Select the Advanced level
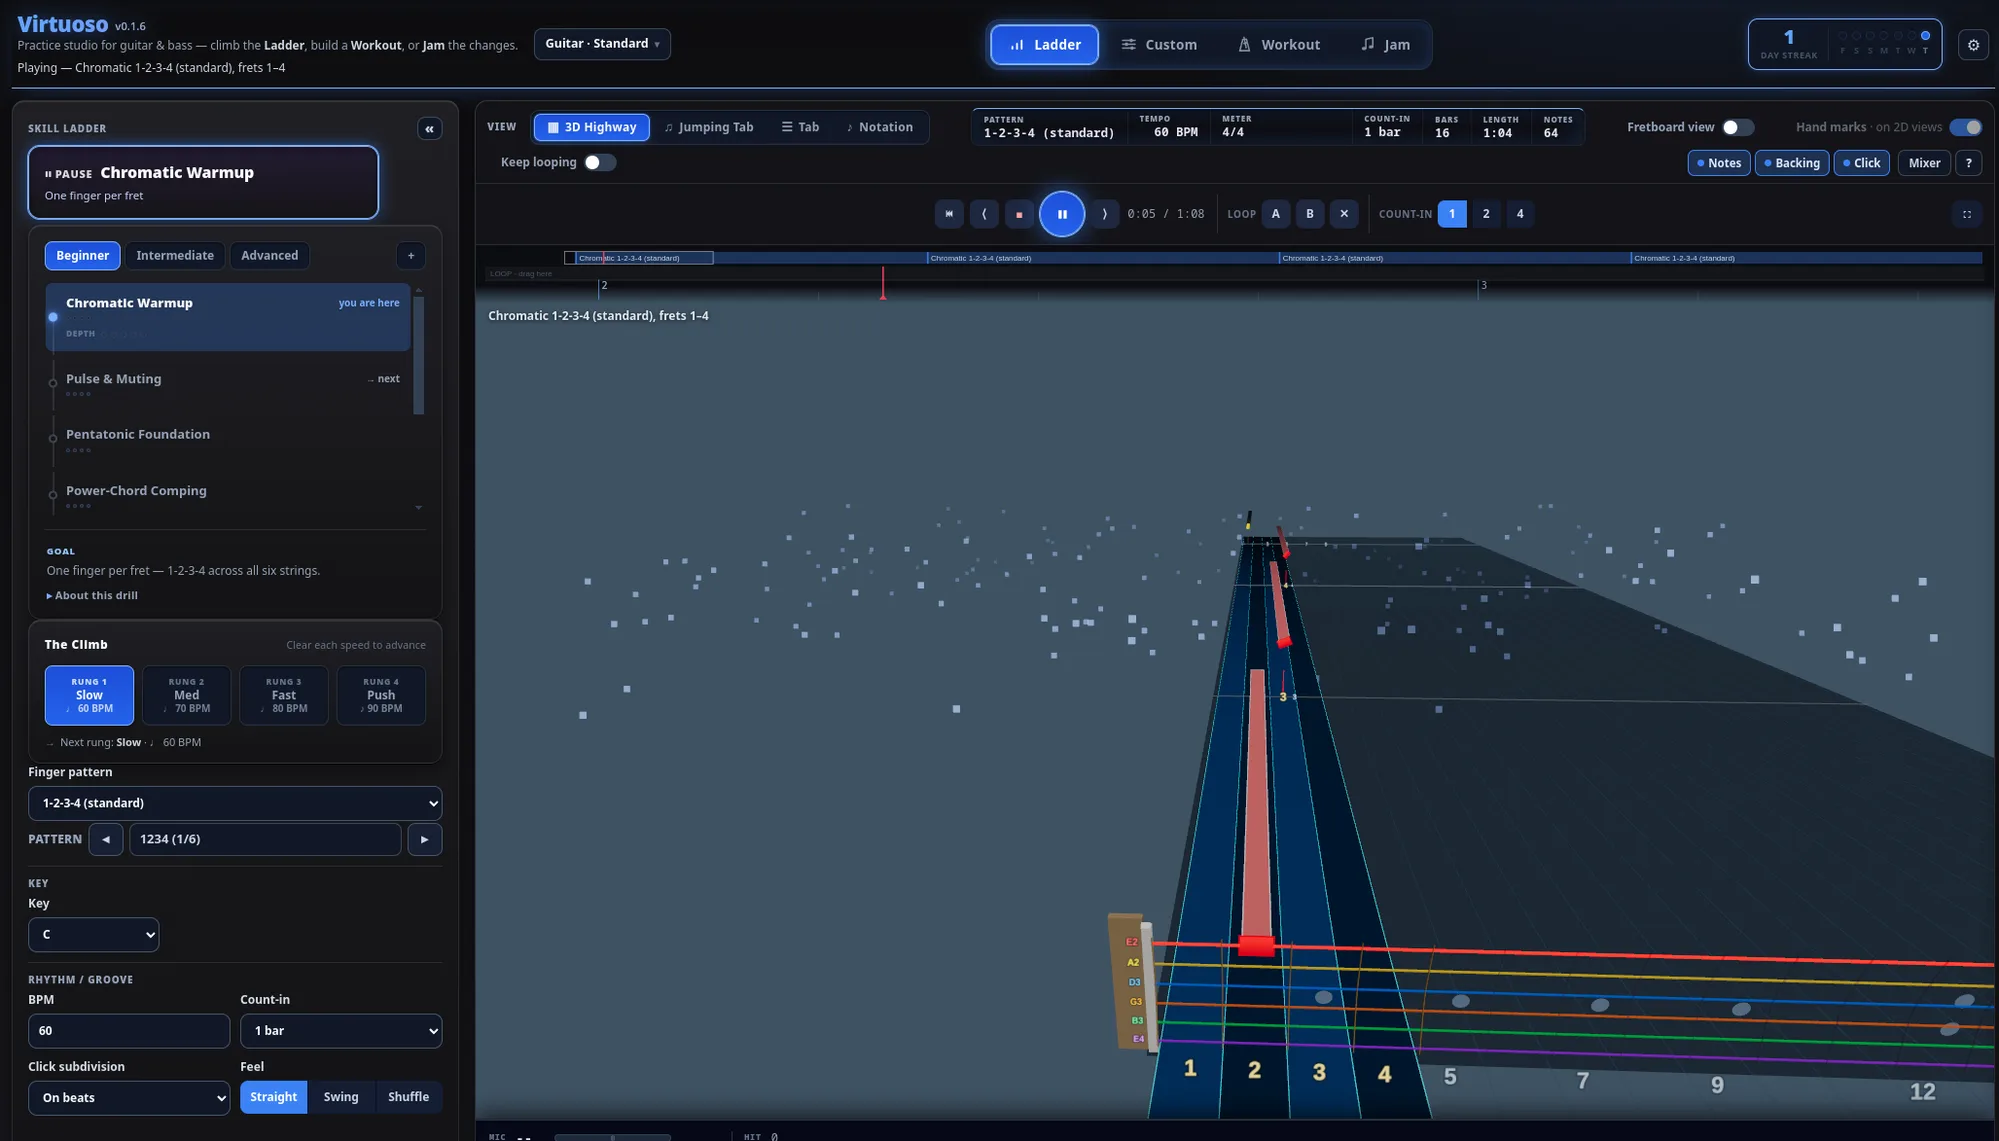1999x1141 pixels. coord(270,256)
